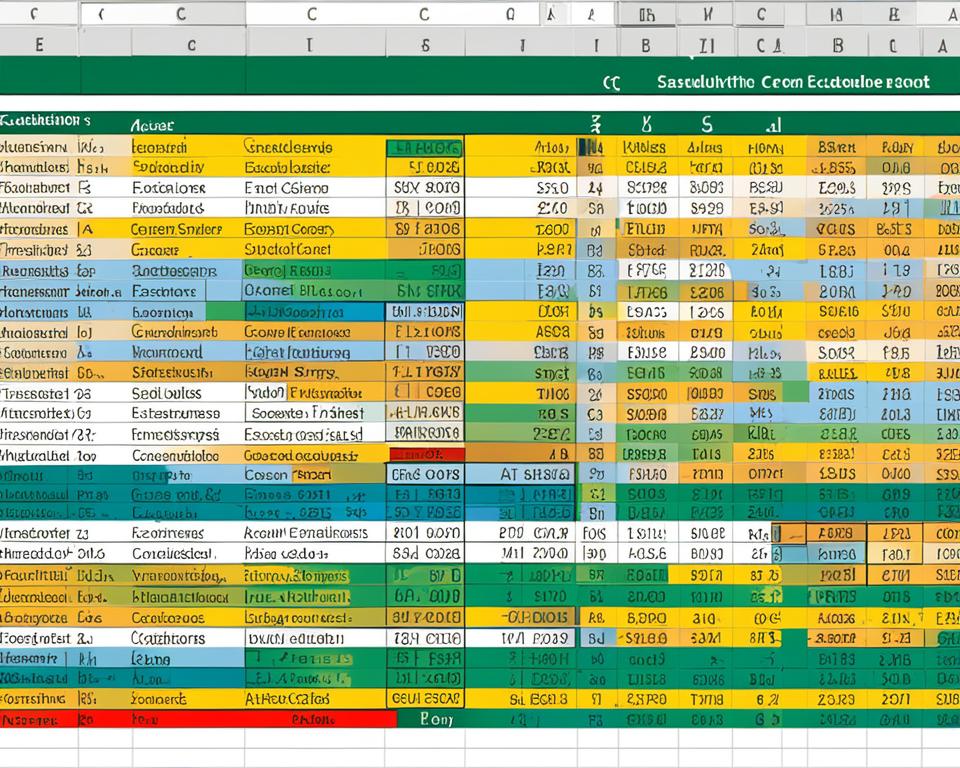Viewport: 960px width, 768px height.
Task: Click the 'C A' column header
Action: 768,45
